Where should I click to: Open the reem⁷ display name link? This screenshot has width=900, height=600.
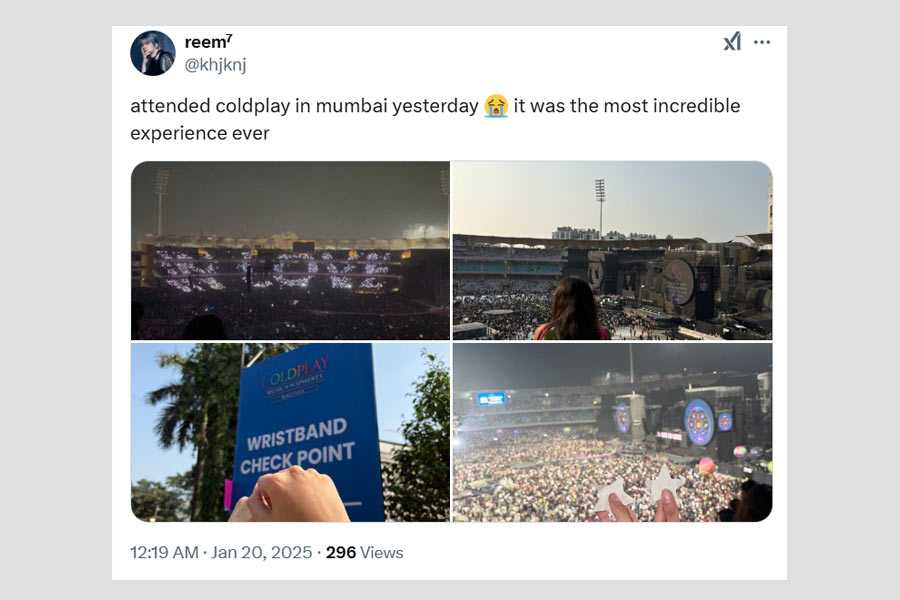coord(208,41)
